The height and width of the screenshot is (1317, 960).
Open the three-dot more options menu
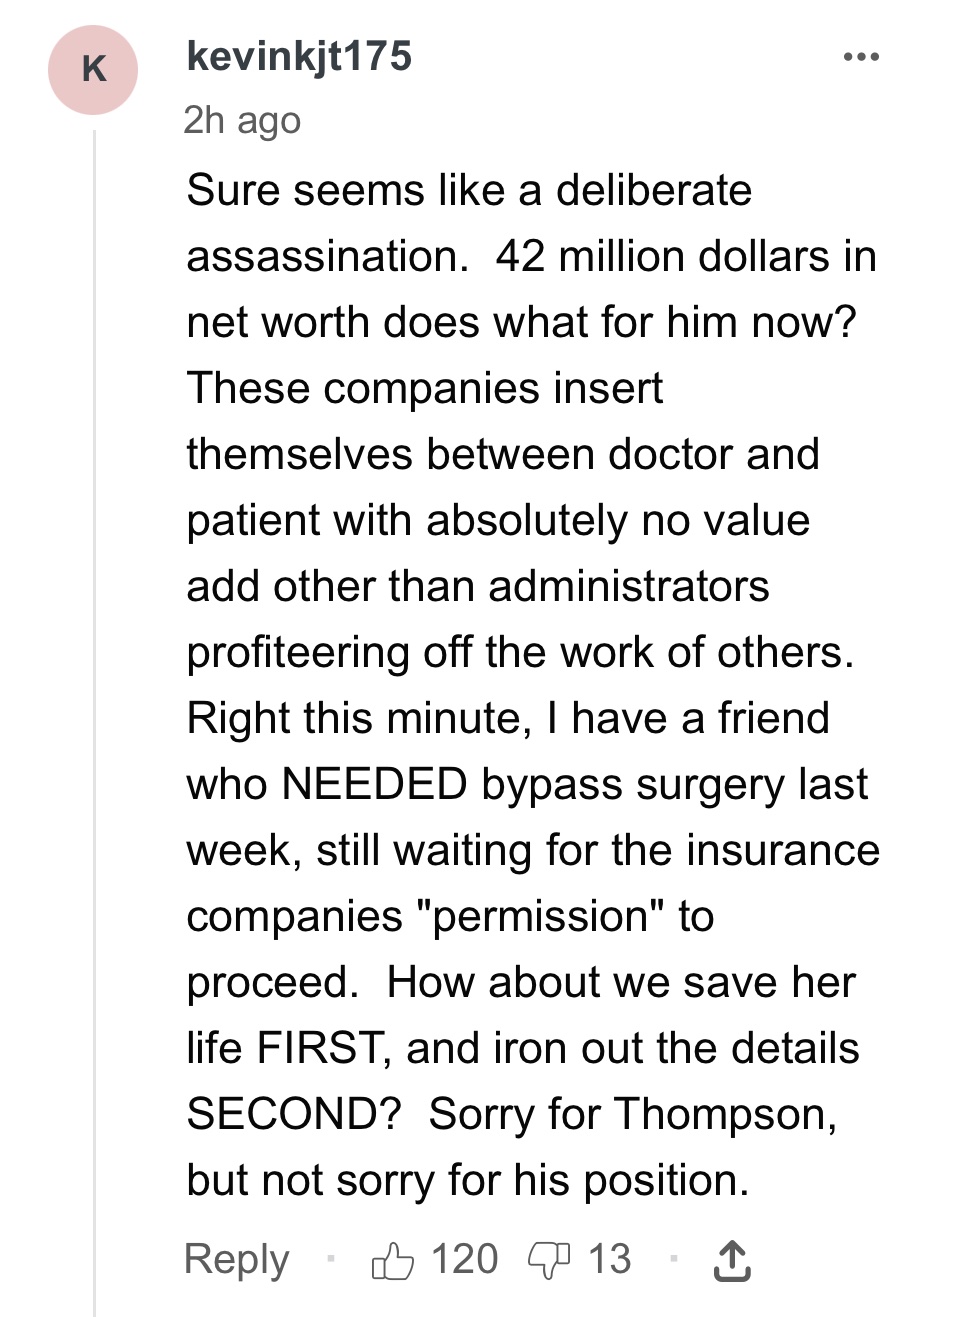[x=861, y=57]
